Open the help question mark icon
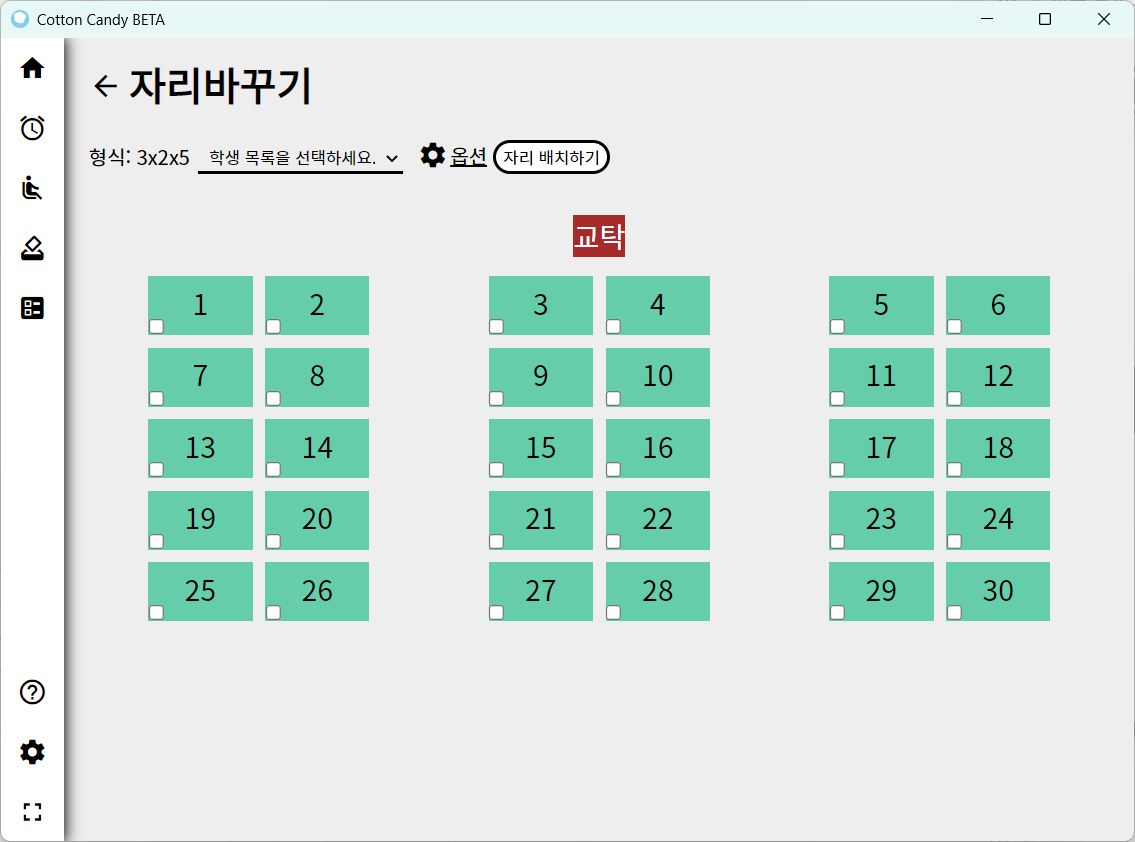The width and height of the screenshot is (1135, 842). [x=32, y=692]
